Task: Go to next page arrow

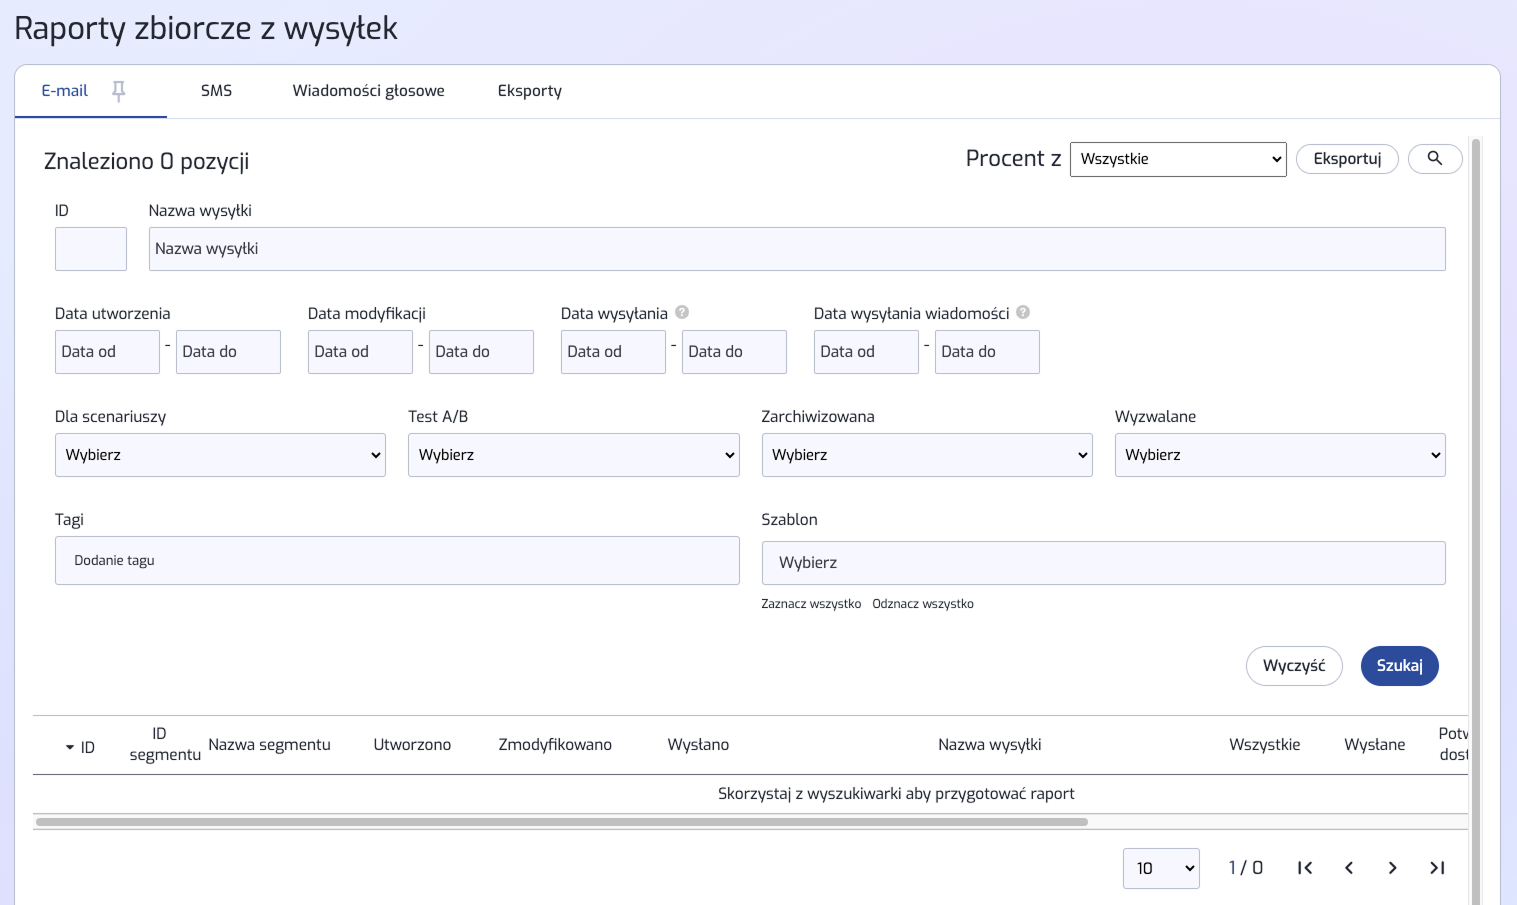Action: coord(1392,868)
